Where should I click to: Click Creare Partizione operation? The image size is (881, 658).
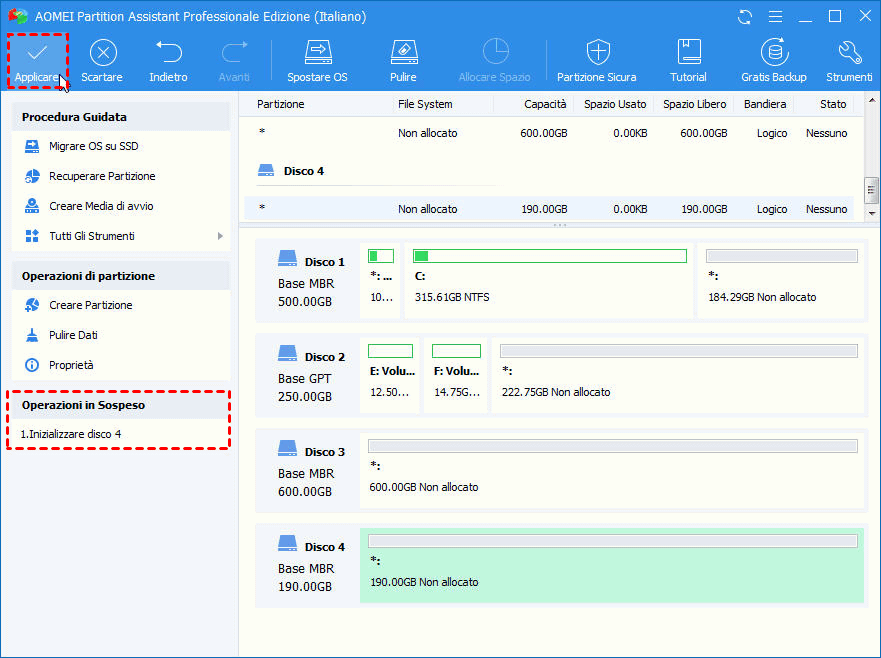90,305
